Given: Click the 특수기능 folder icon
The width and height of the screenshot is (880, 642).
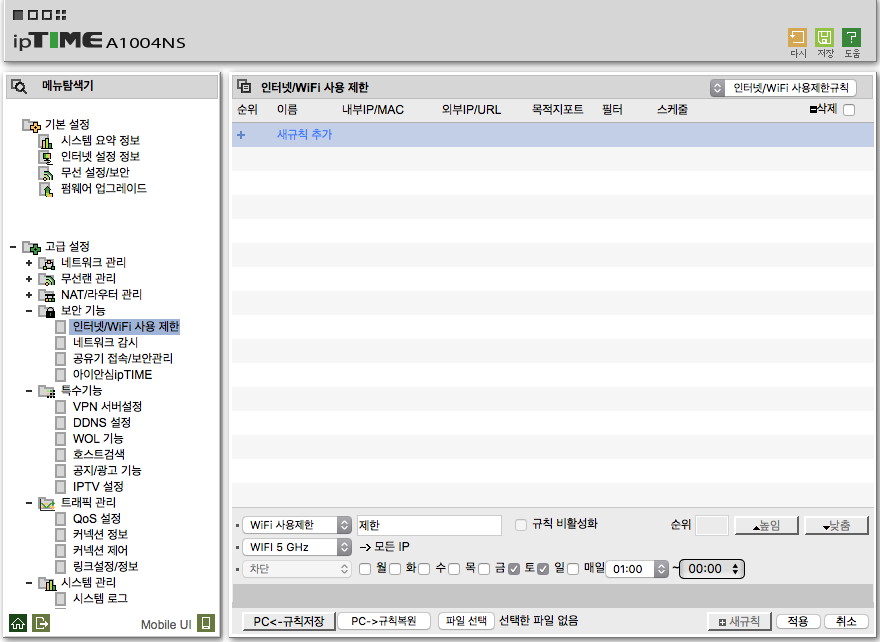Looking at the screenshot, I should 47,391.
